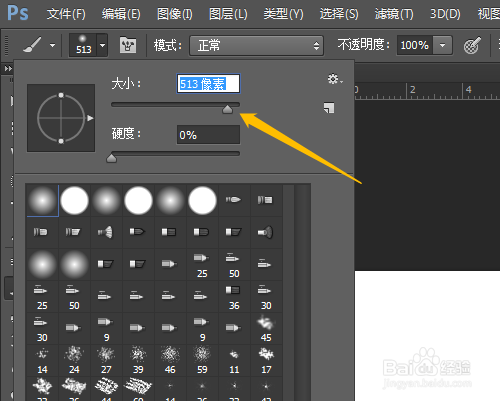Select the brush preset labeled 11
500x401 pixels.
(x=234, y=361)
